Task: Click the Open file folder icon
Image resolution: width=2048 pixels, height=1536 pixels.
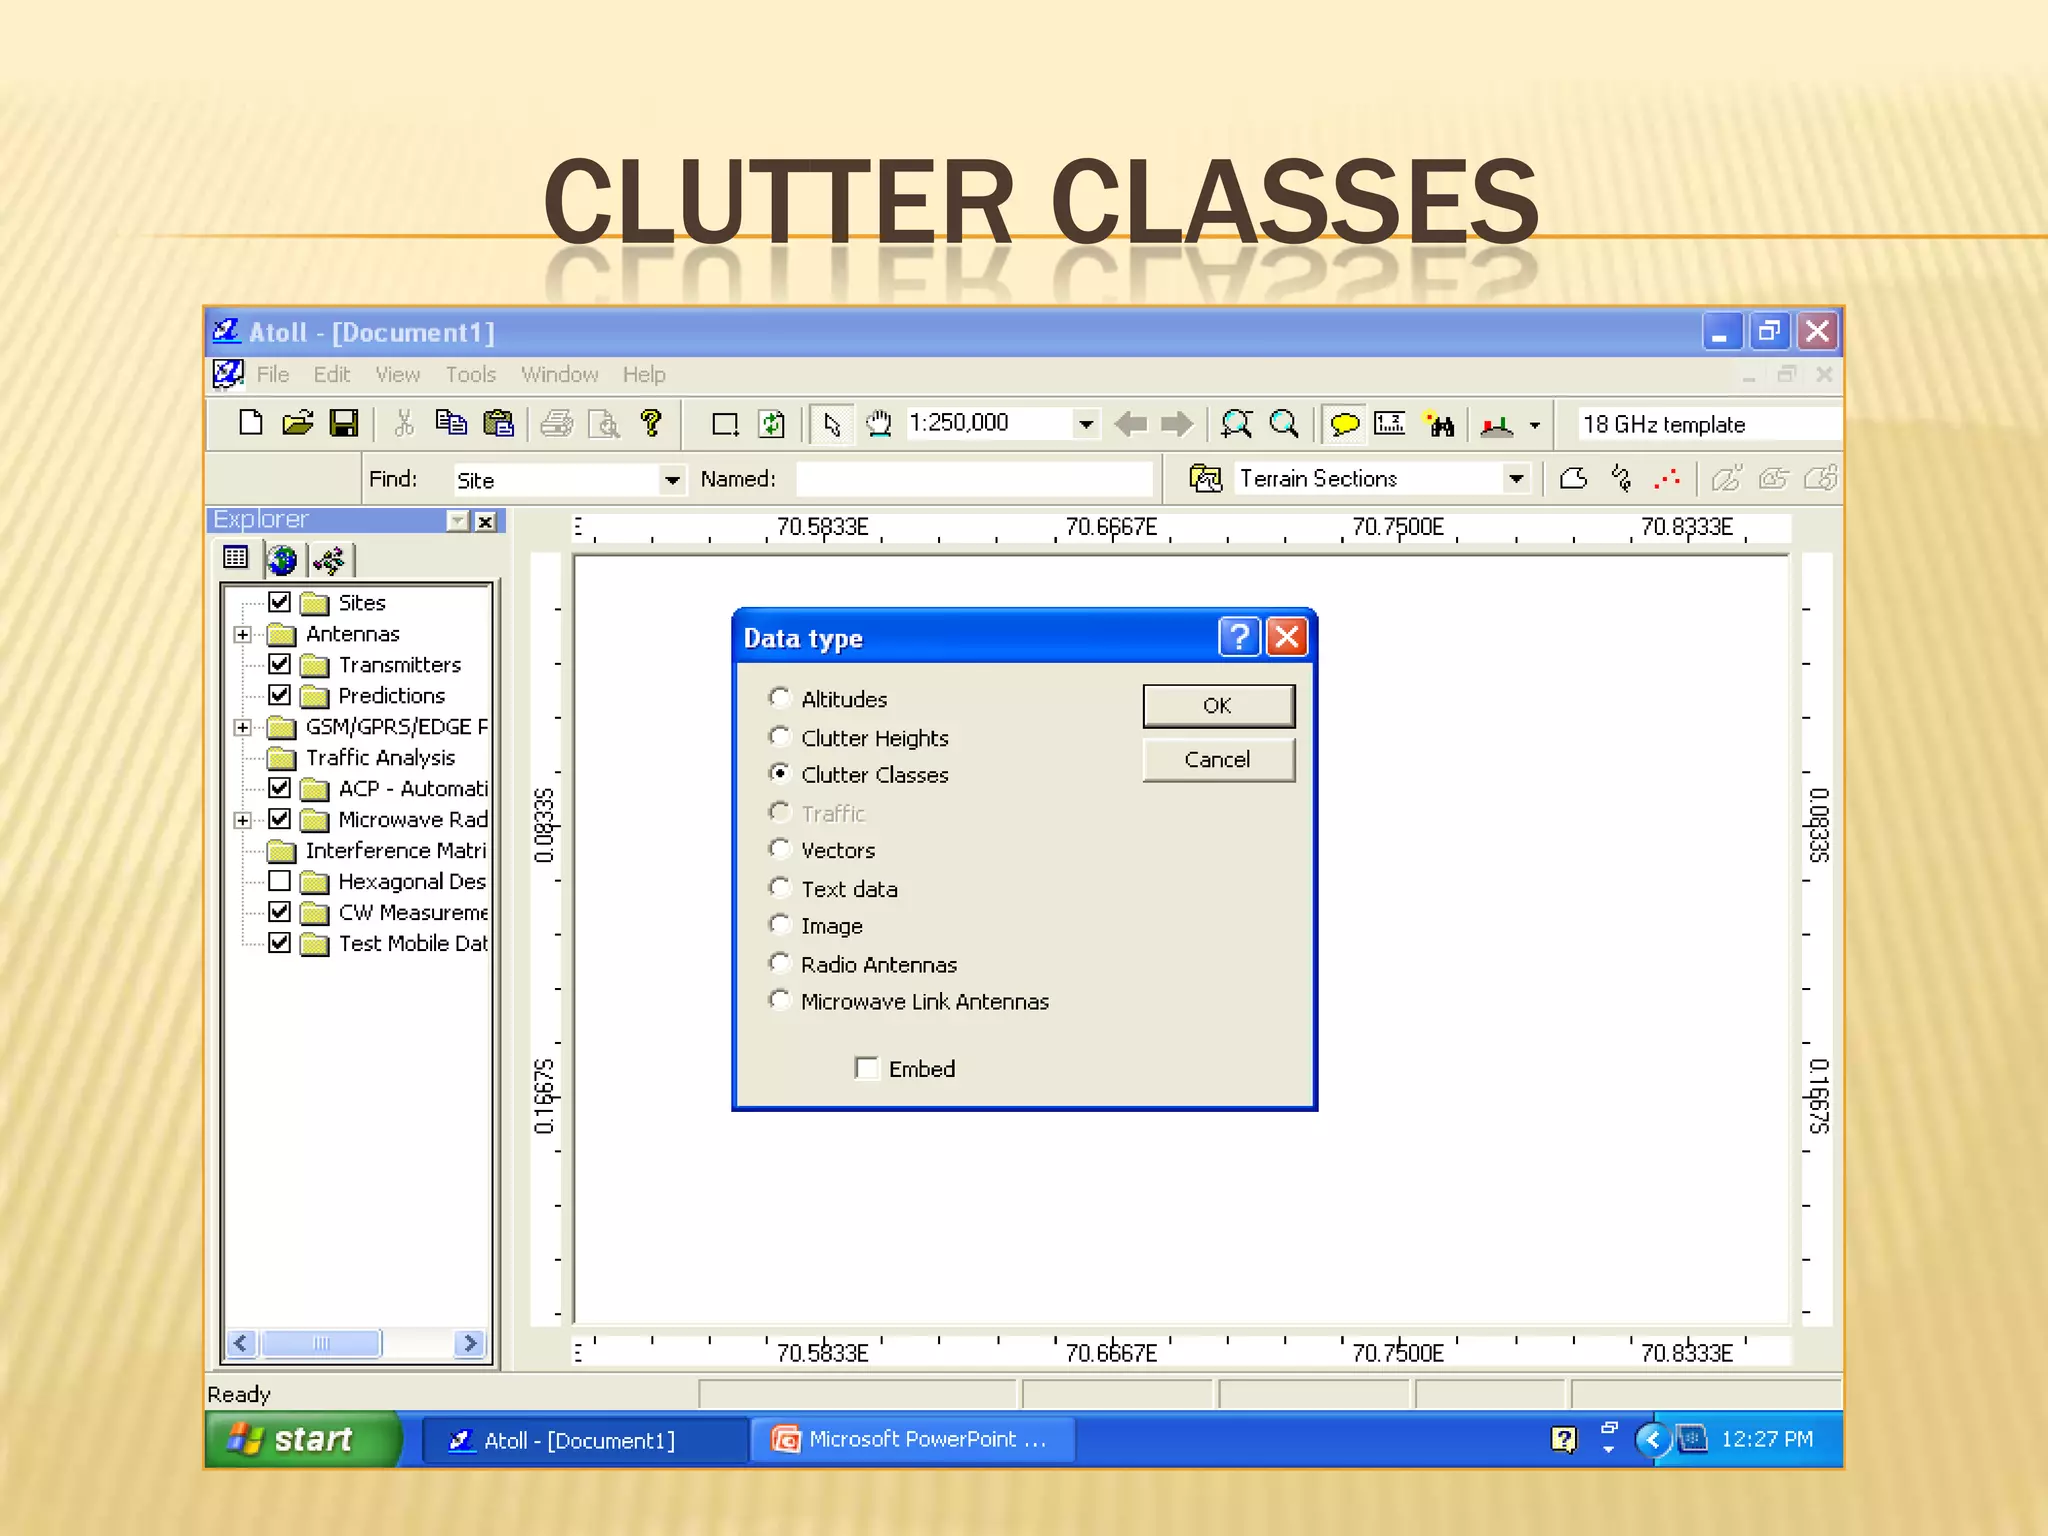Action: tap(297, 423)
